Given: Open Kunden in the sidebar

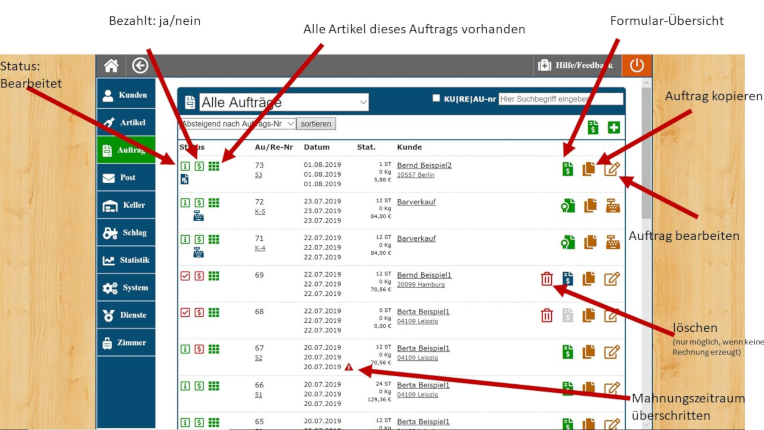Looking at the screenshot, I should click(126, 94).
